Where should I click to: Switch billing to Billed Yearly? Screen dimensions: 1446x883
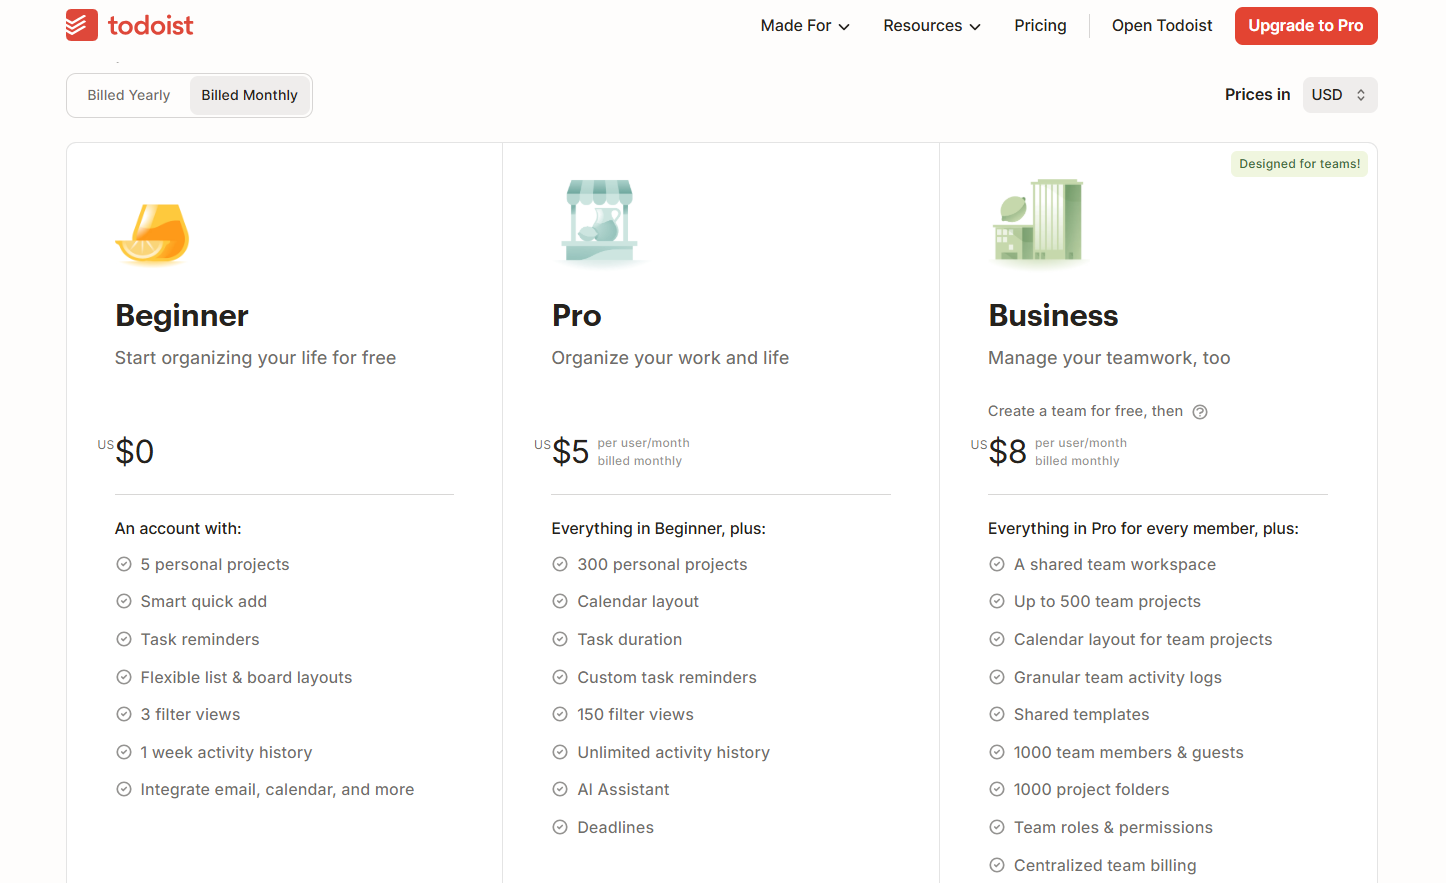point(129,95)
